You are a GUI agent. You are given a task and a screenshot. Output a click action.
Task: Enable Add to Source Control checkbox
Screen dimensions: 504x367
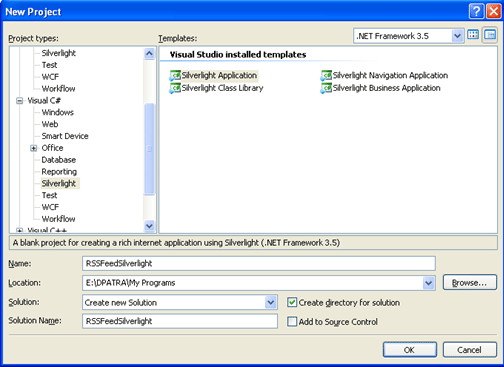(292, 322)
